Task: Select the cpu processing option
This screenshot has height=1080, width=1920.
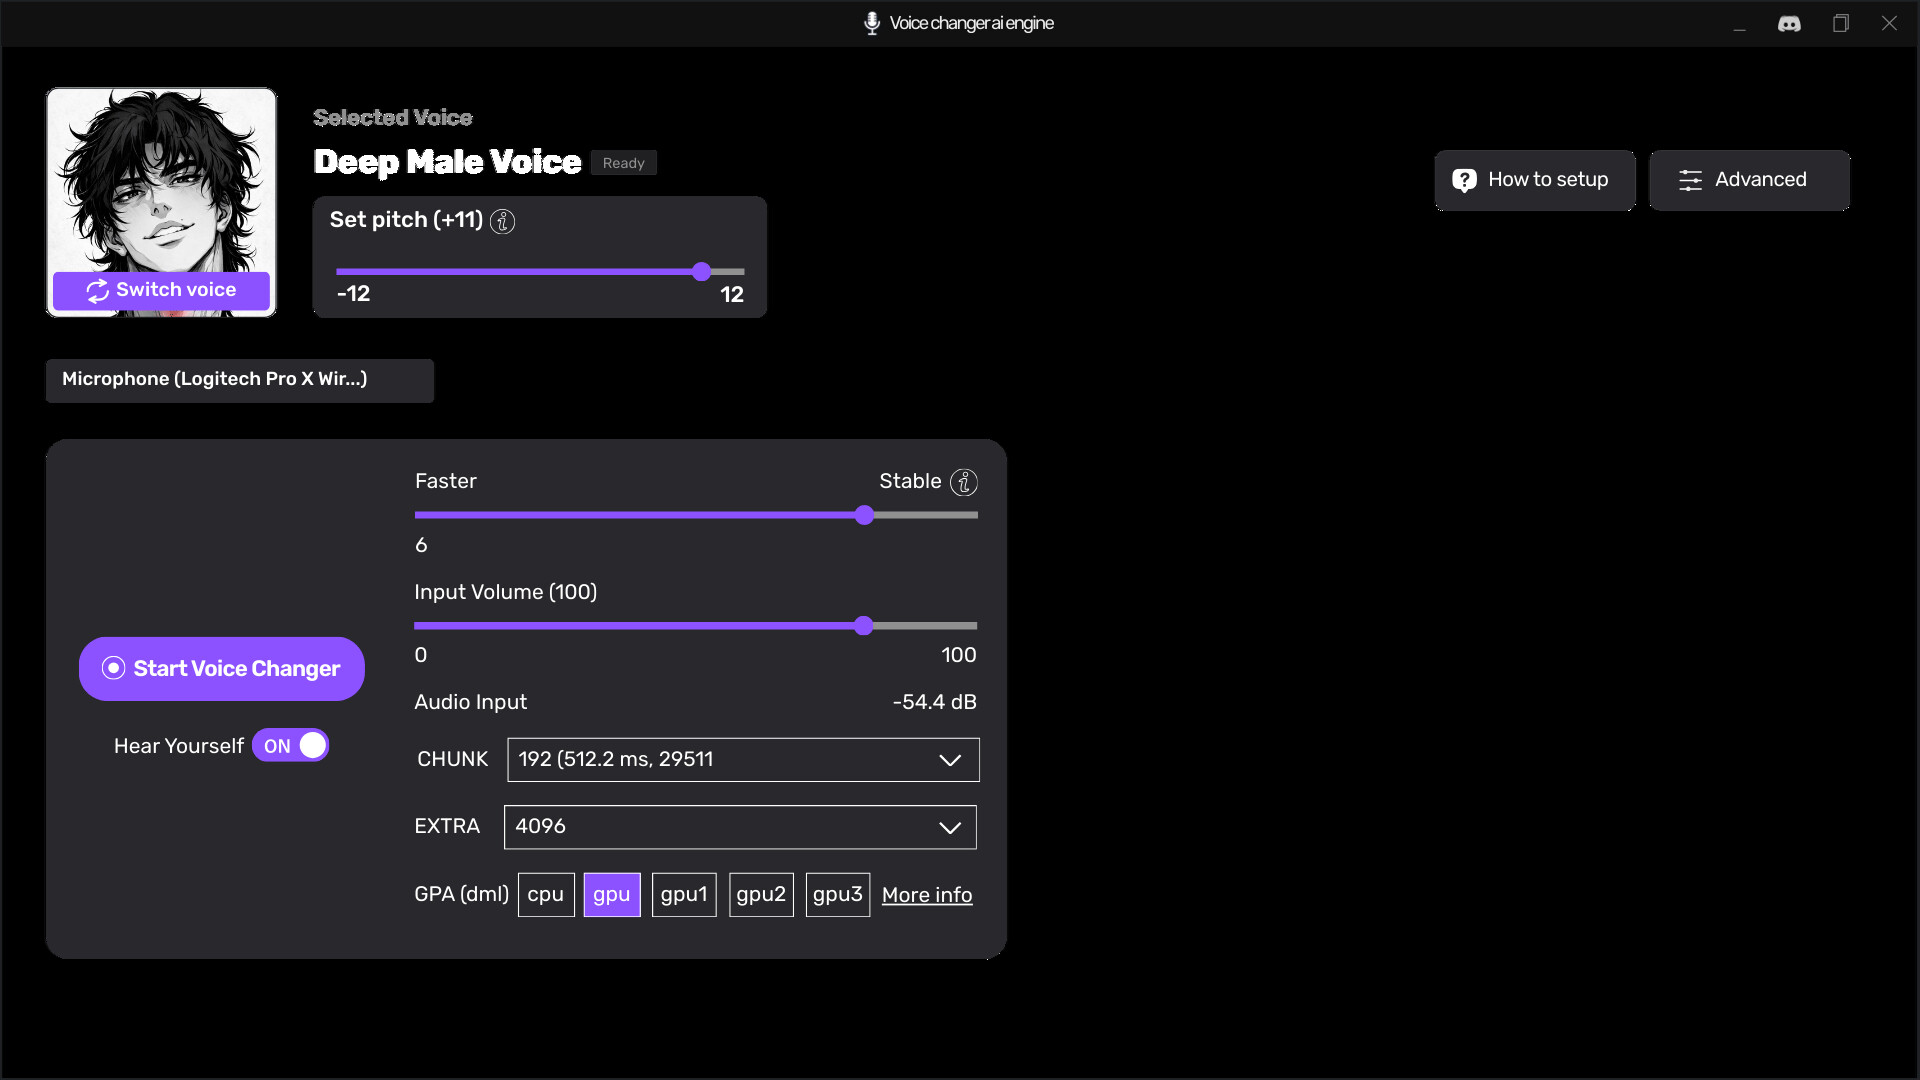Action: tap(546, 894)
